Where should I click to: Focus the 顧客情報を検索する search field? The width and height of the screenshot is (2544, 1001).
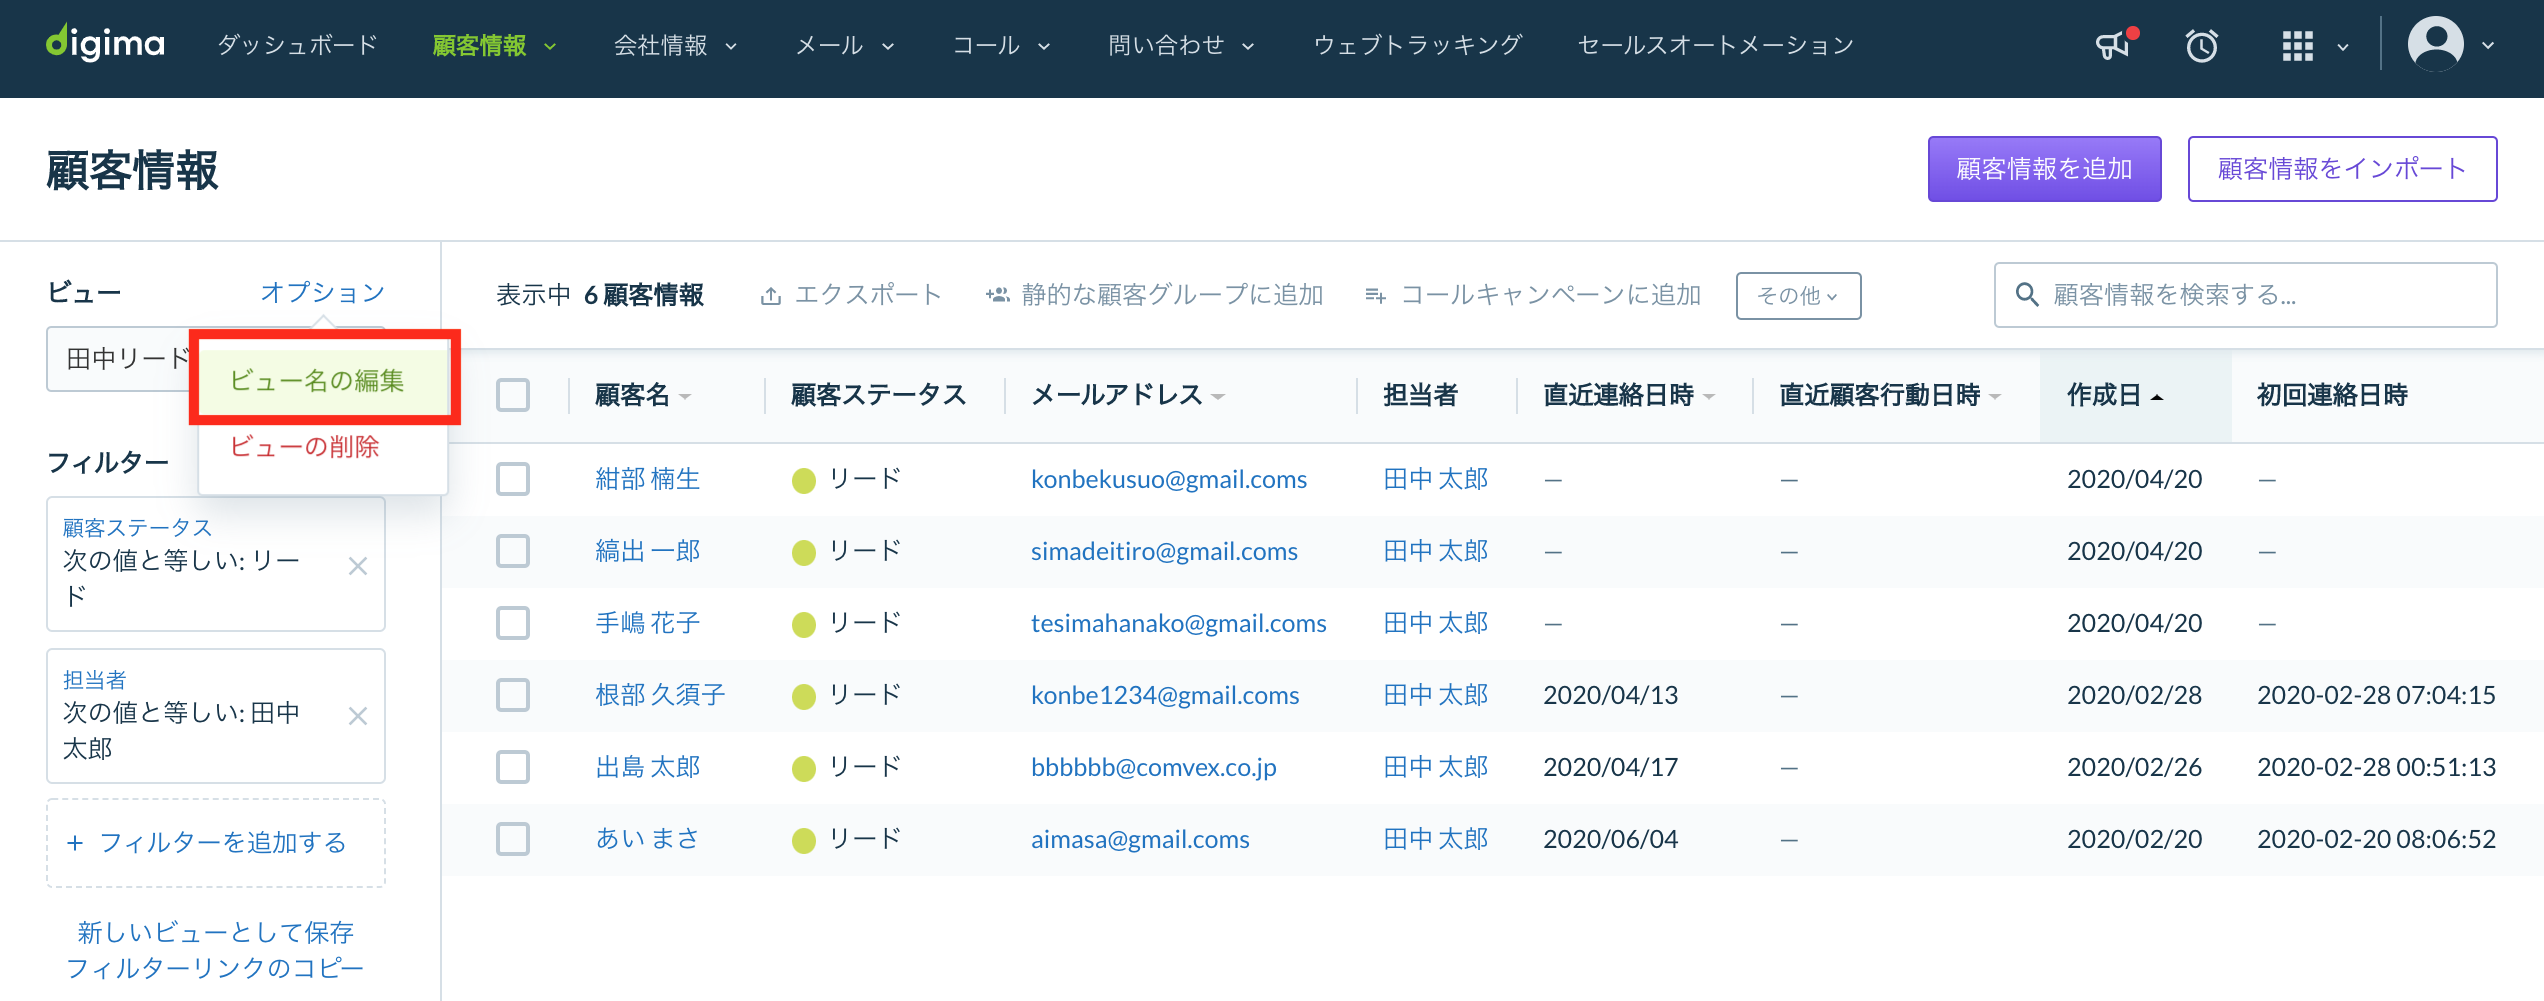(2245, 295)
